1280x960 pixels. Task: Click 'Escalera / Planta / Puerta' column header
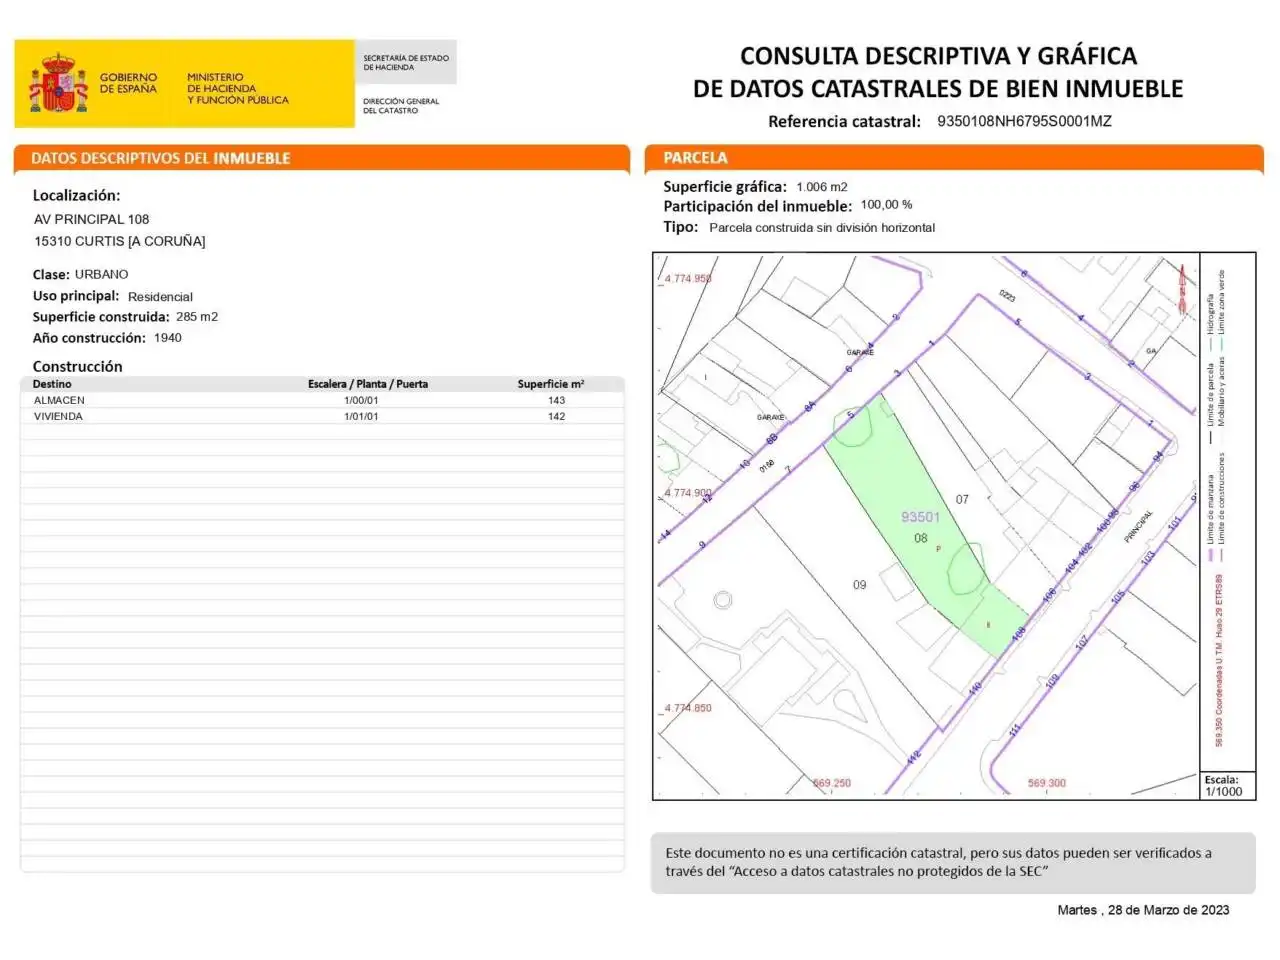pyautogui.click(x=368, y=384)
